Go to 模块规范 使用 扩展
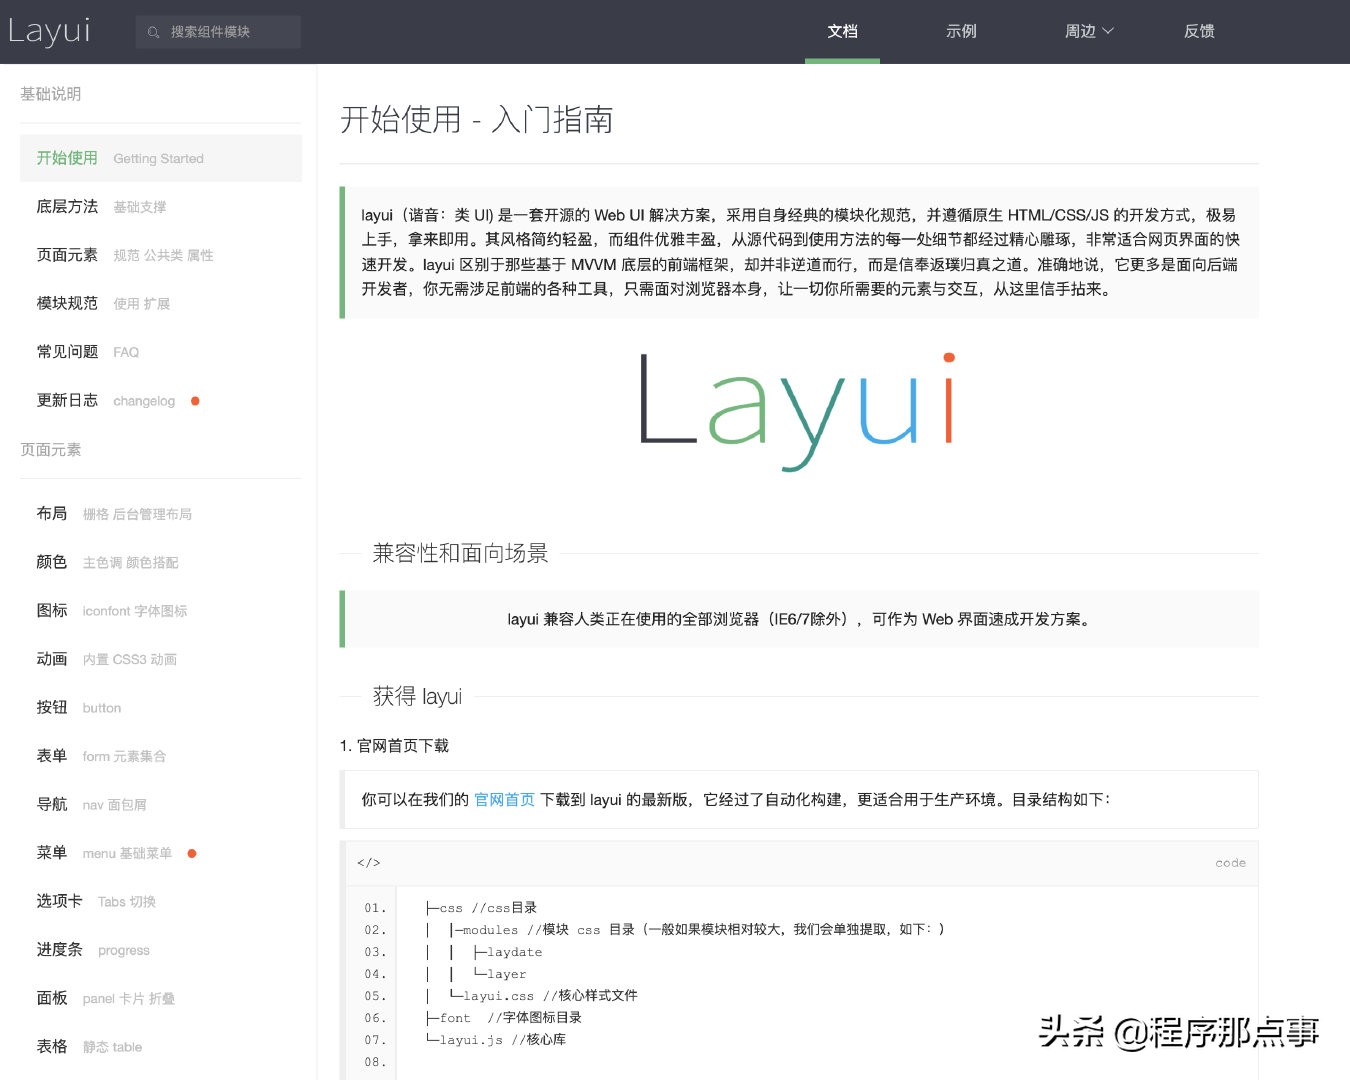1350x1080 pixels. [160, 303]
